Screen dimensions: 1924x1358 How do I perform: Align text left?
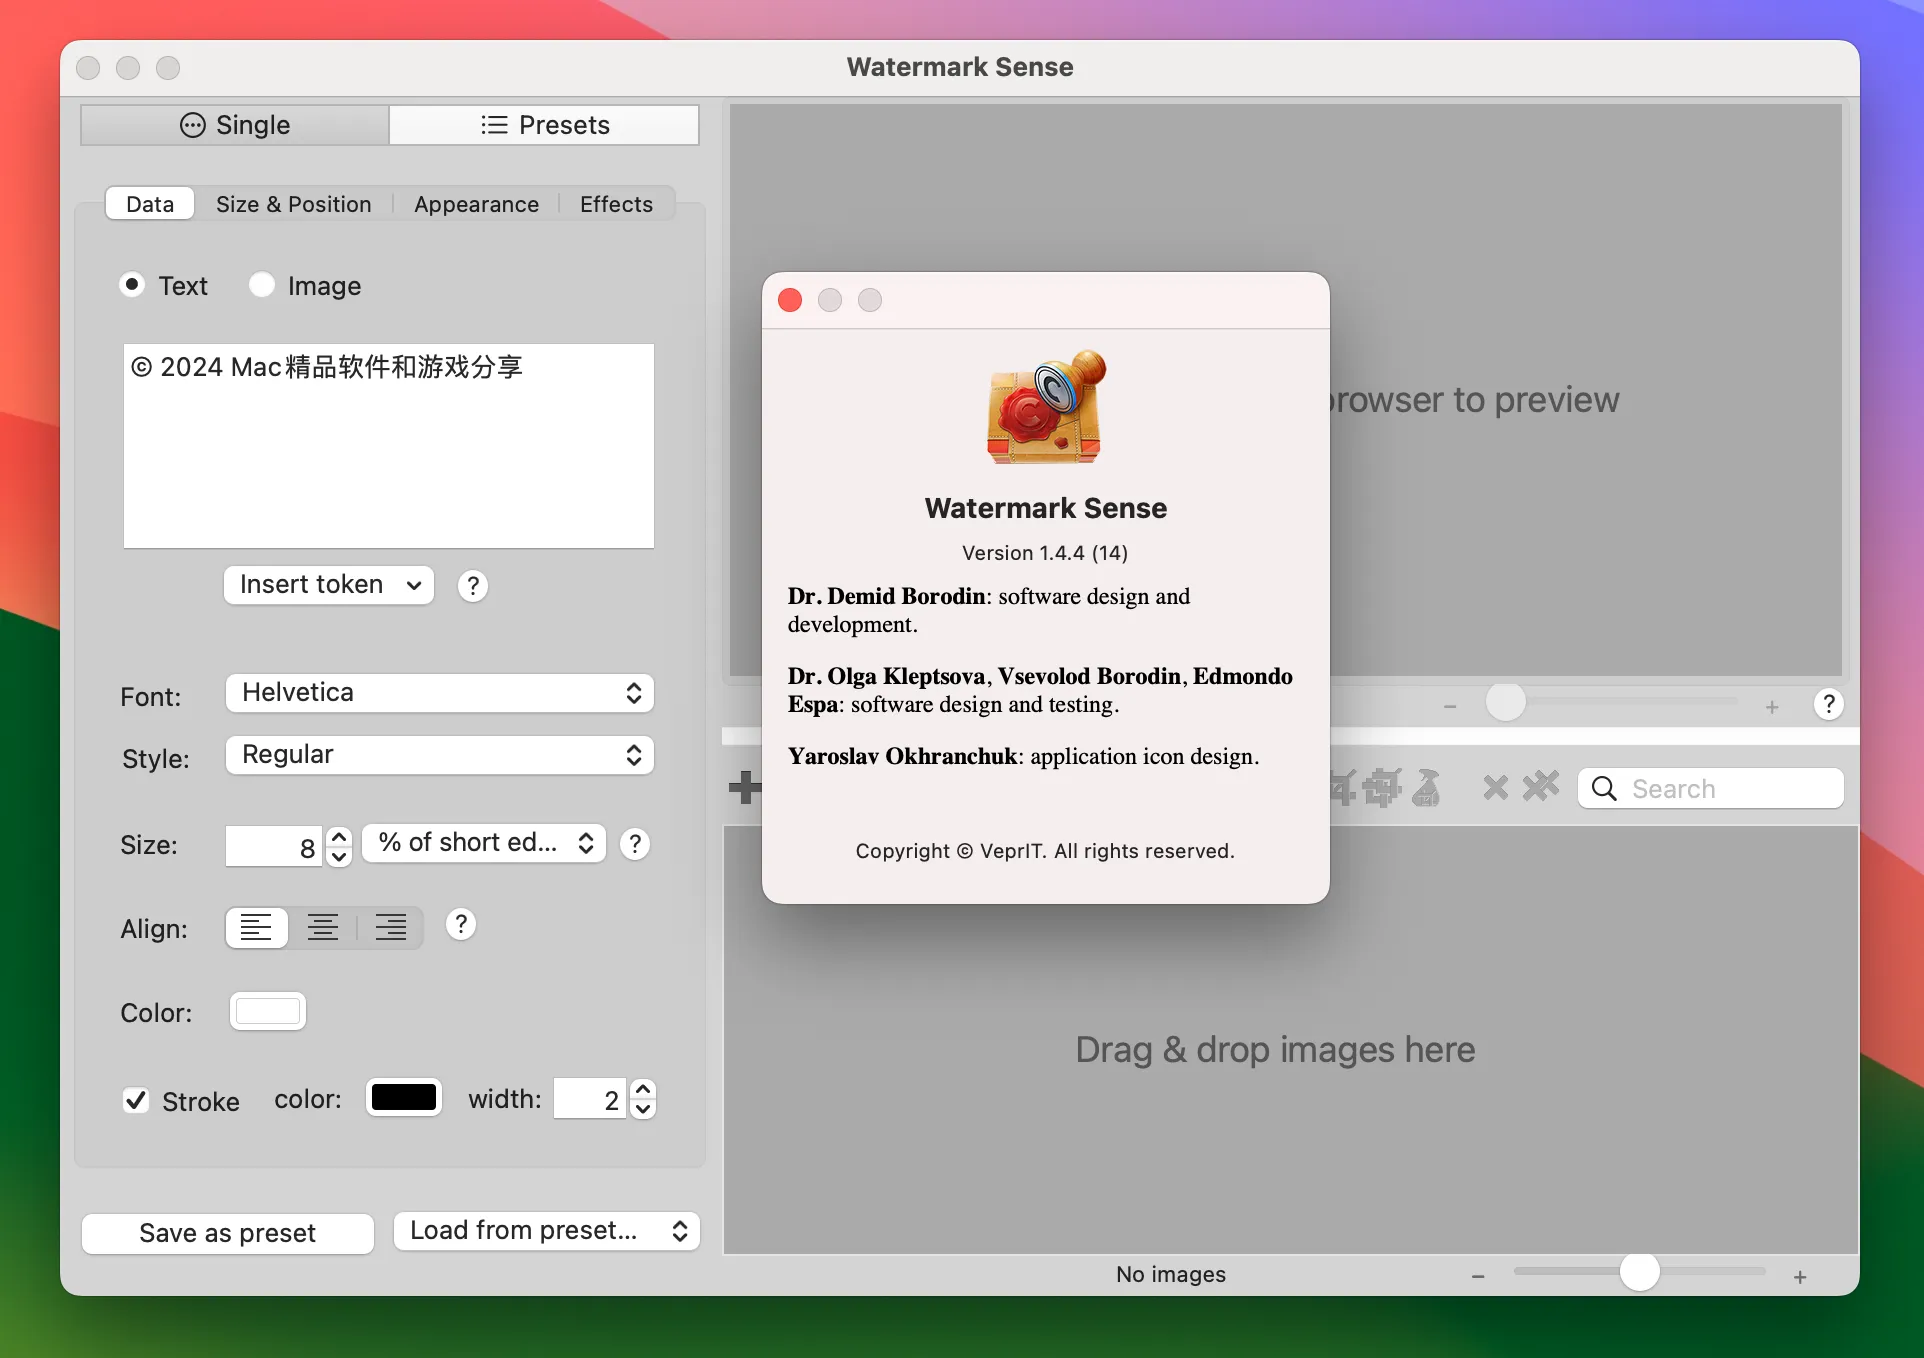click(x=257, y=928)
